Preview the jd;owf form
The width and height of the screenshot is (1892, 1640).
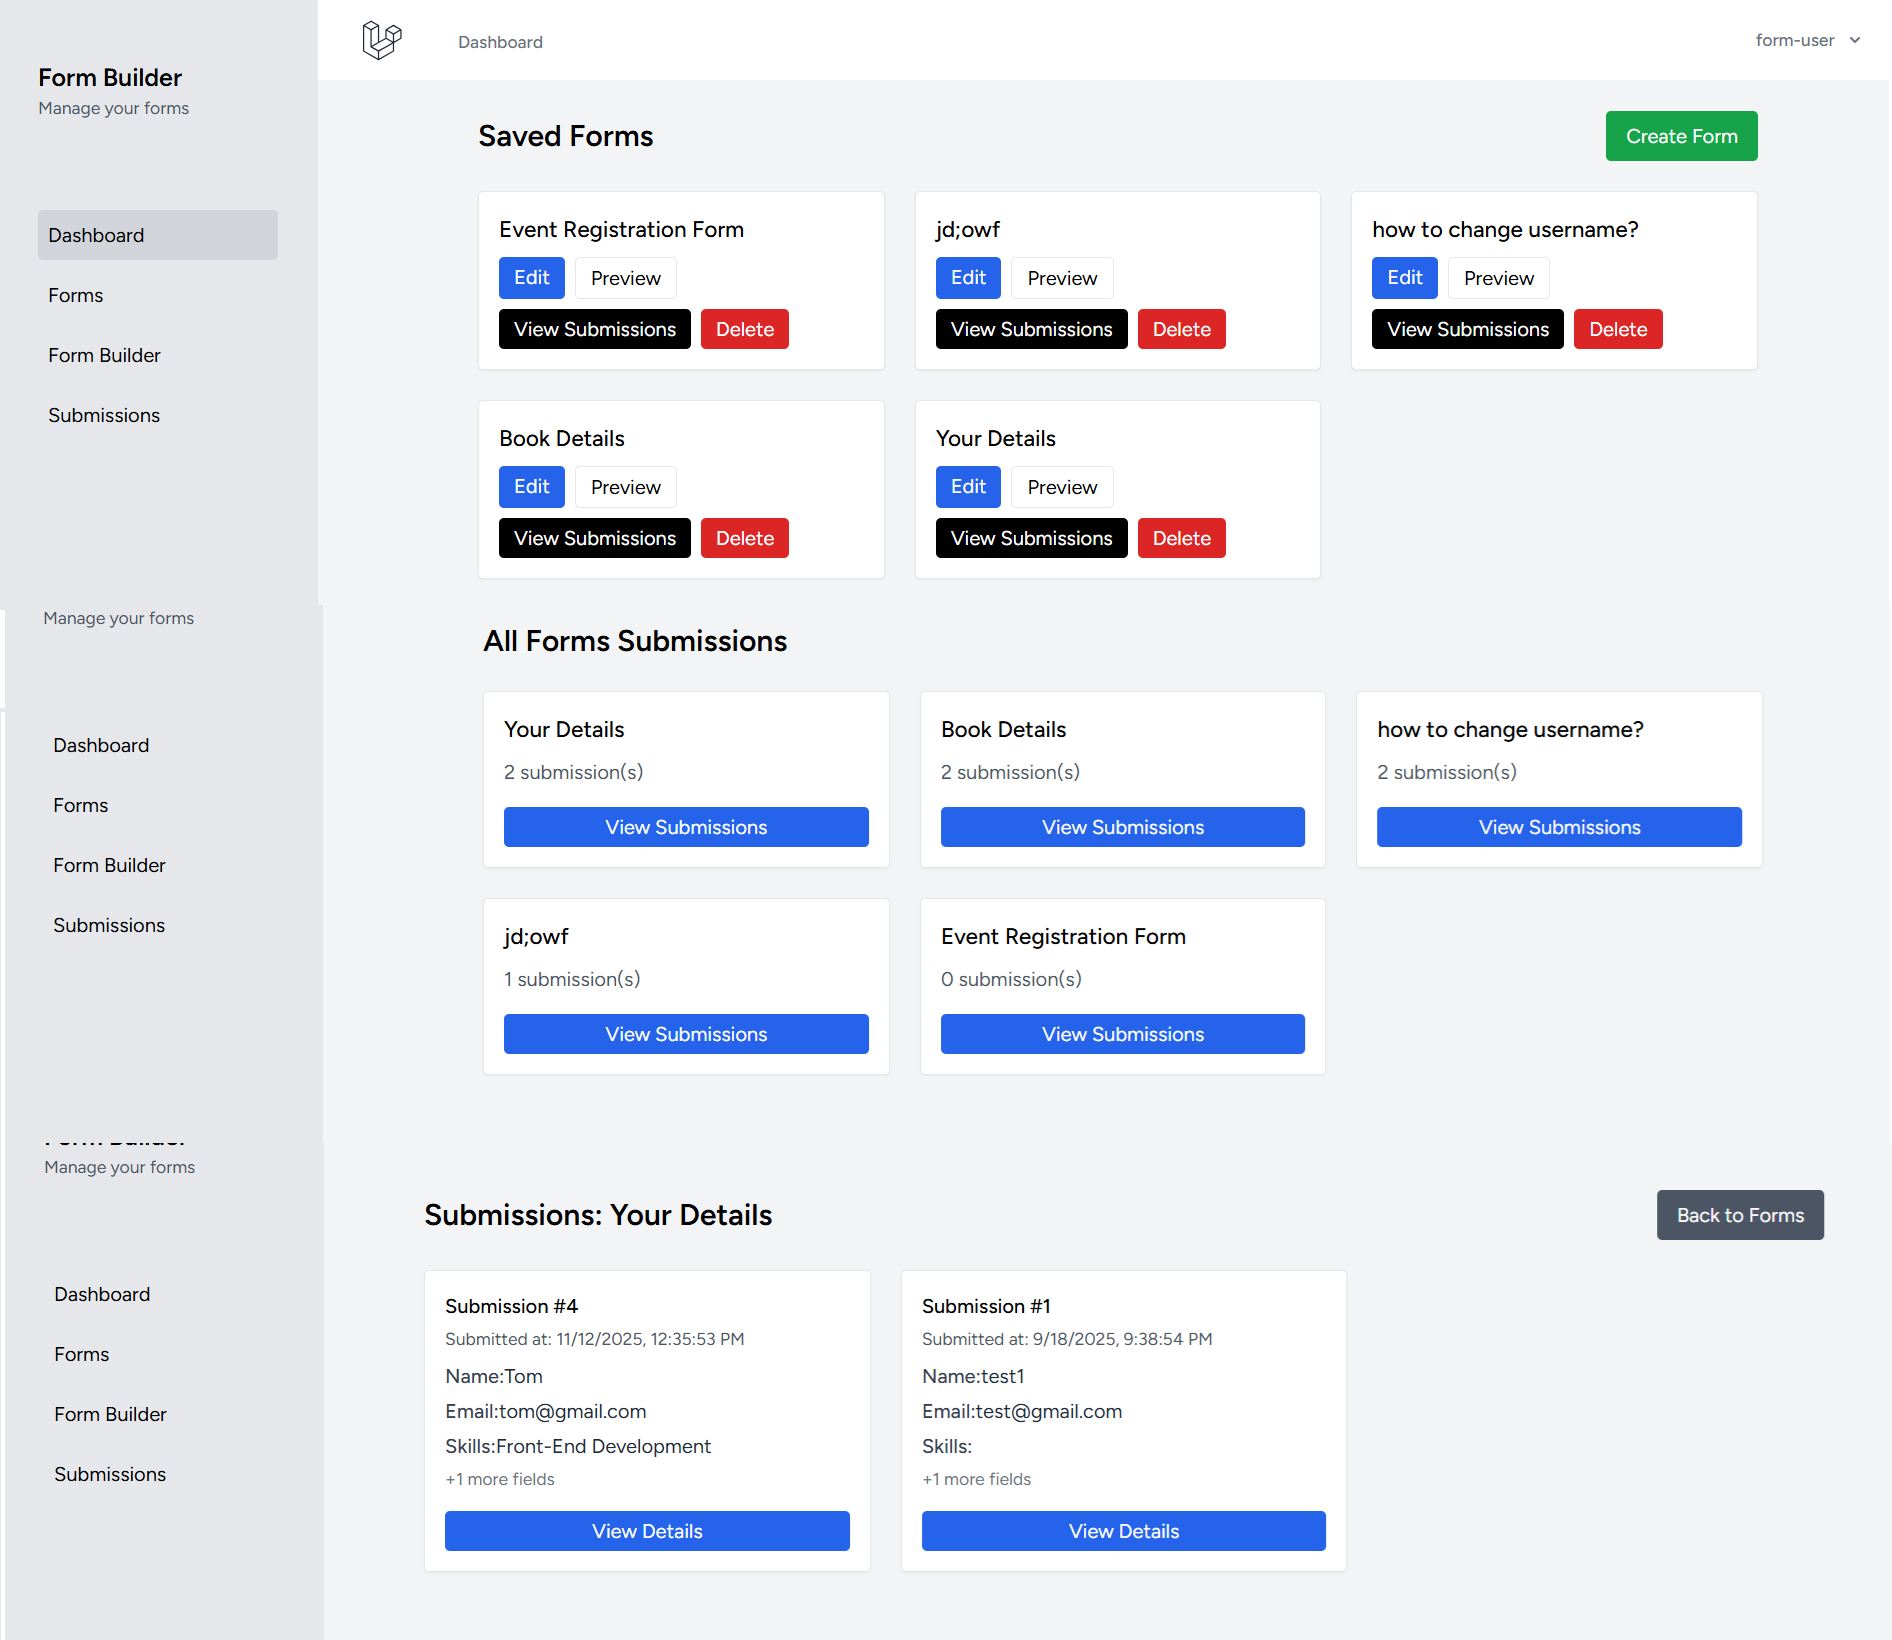pos(1061,278)
